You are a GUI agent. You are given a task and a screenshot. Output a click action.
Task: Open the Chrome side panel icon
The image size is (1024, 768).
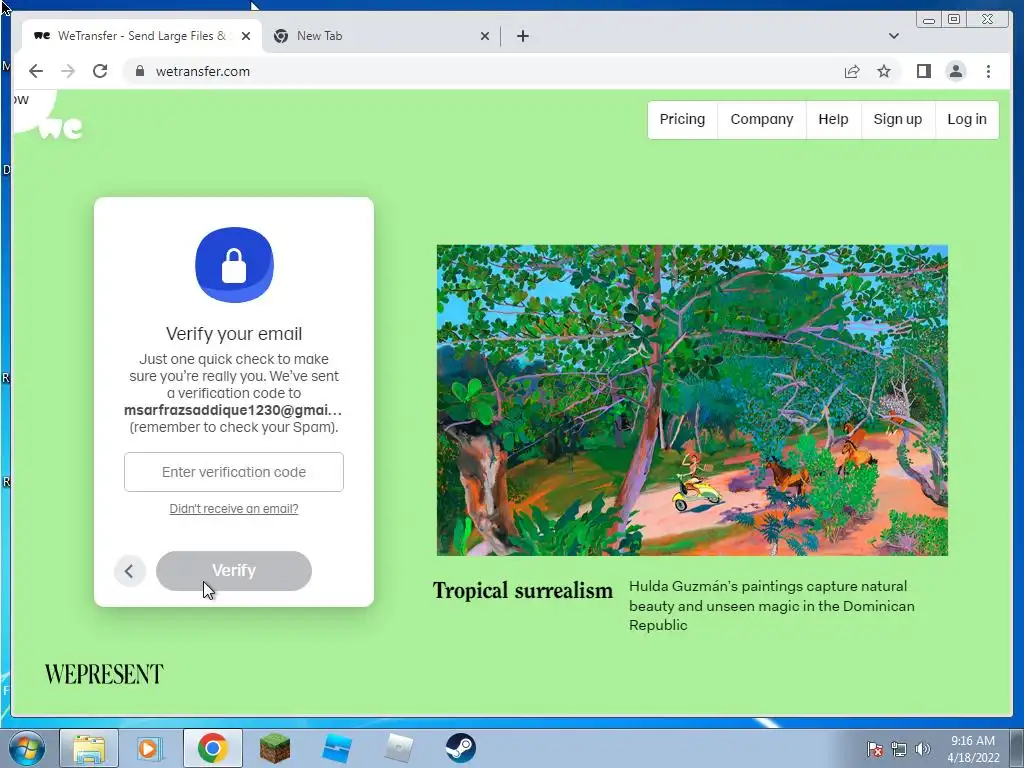tap(923, 71)
